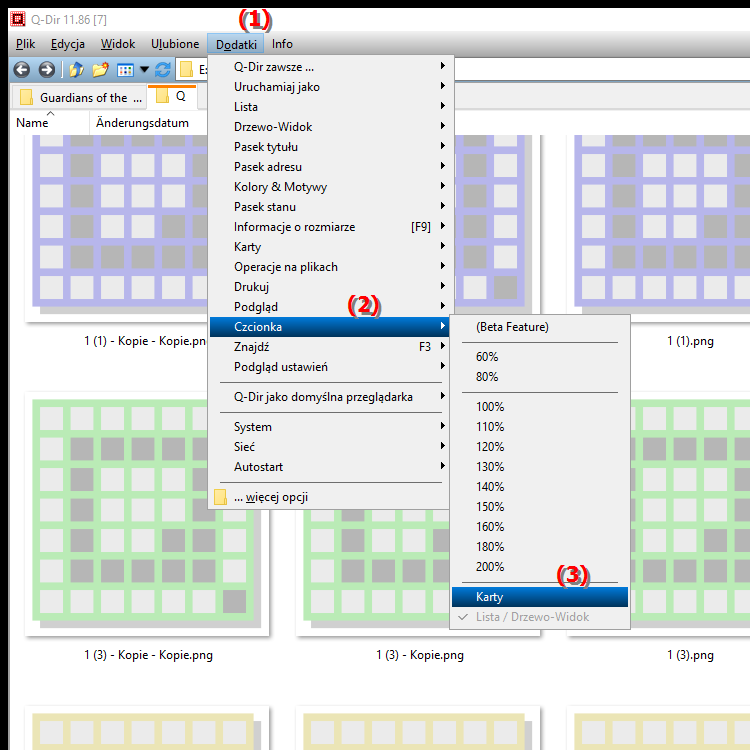Viewport: 750px width, 750px height.
Task: Click the file name 1 (3) - Kopie.png
Action: pyautogui.click(x=420, y=655)
